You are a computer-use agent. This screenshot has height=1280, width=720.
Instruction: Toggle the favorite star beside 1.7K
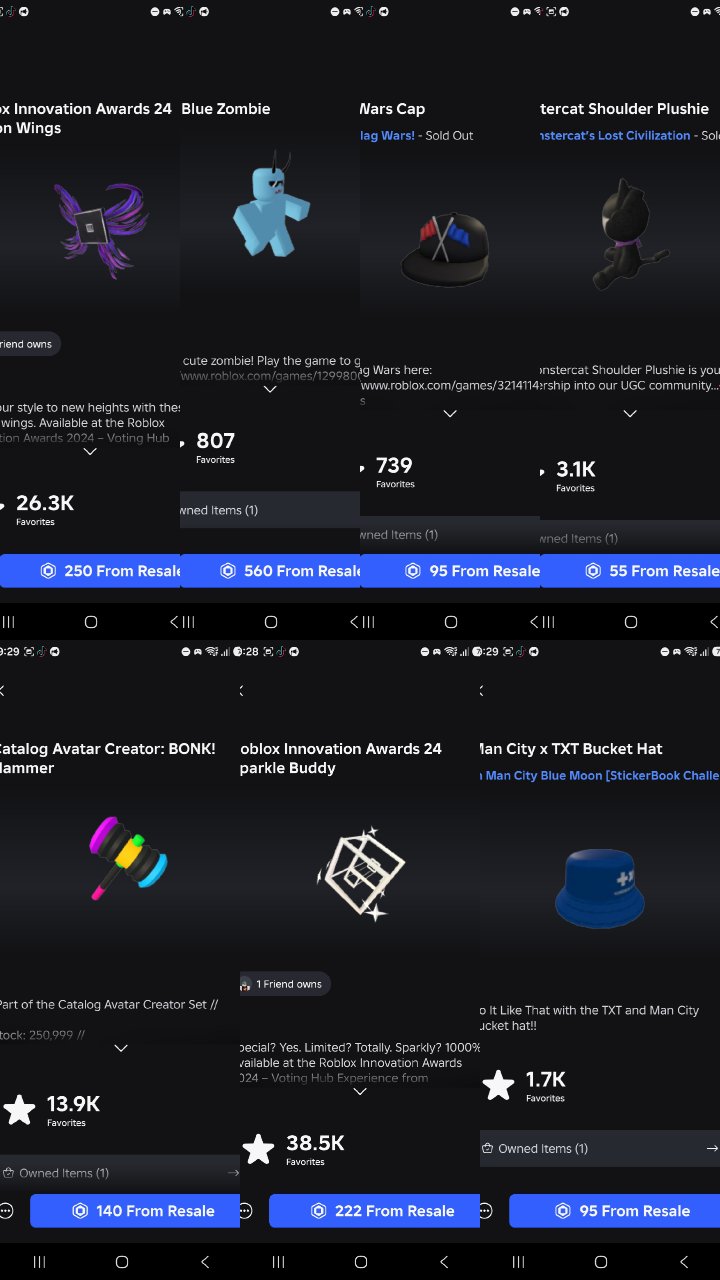(x=498, y=1085)
